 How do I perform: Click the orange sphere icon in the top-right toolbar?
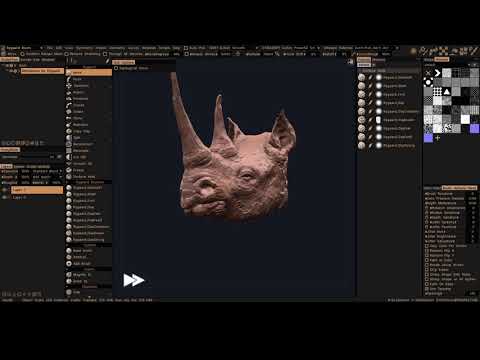(414, 51)
